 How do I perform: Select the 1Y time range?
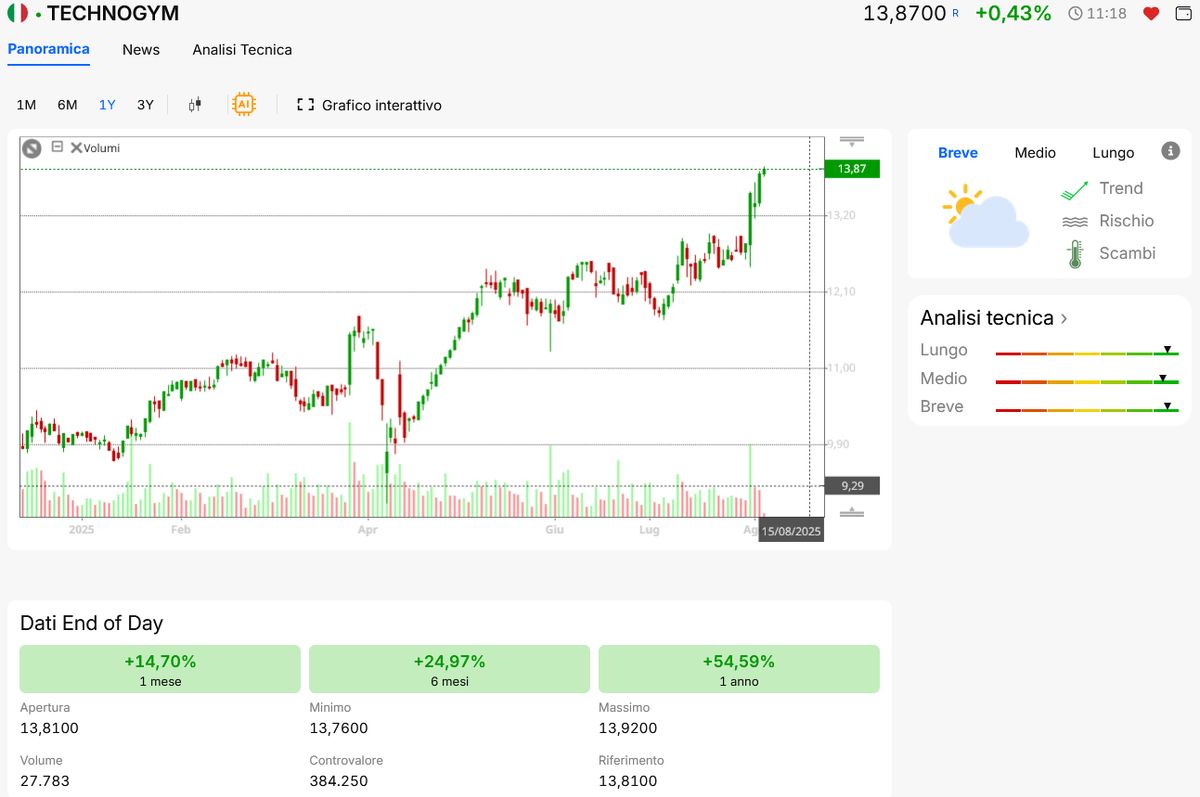pyautogui.click(x=107, y=105)
